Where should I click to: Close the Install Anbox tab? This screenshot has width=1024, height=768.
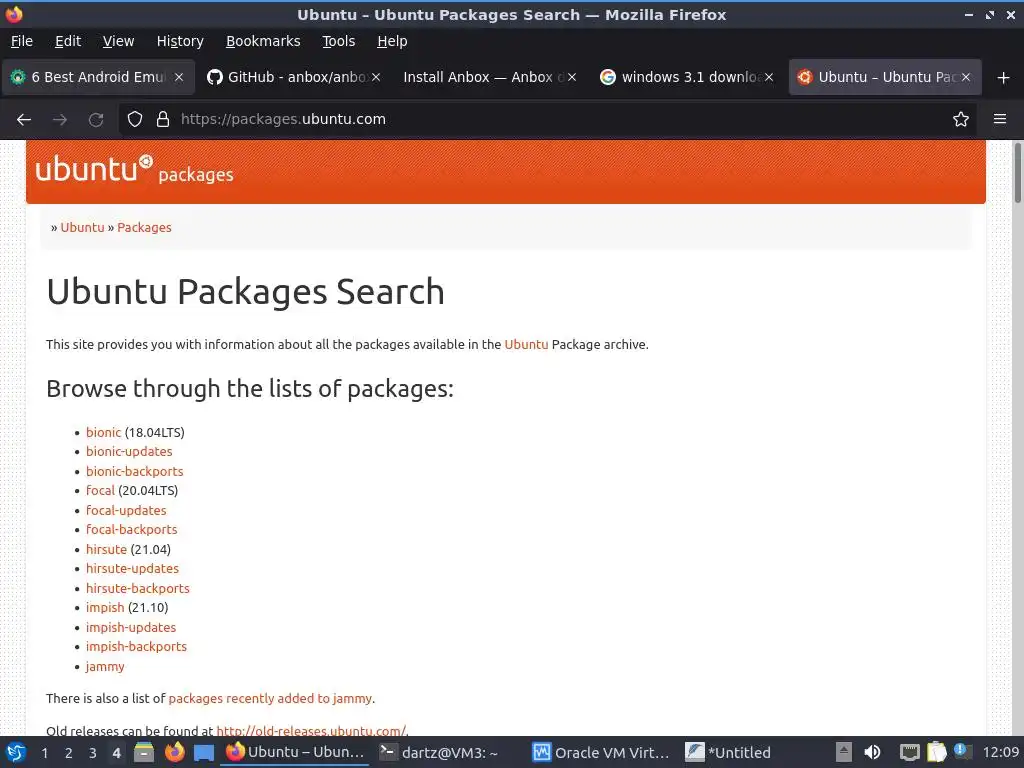[572, 77]
